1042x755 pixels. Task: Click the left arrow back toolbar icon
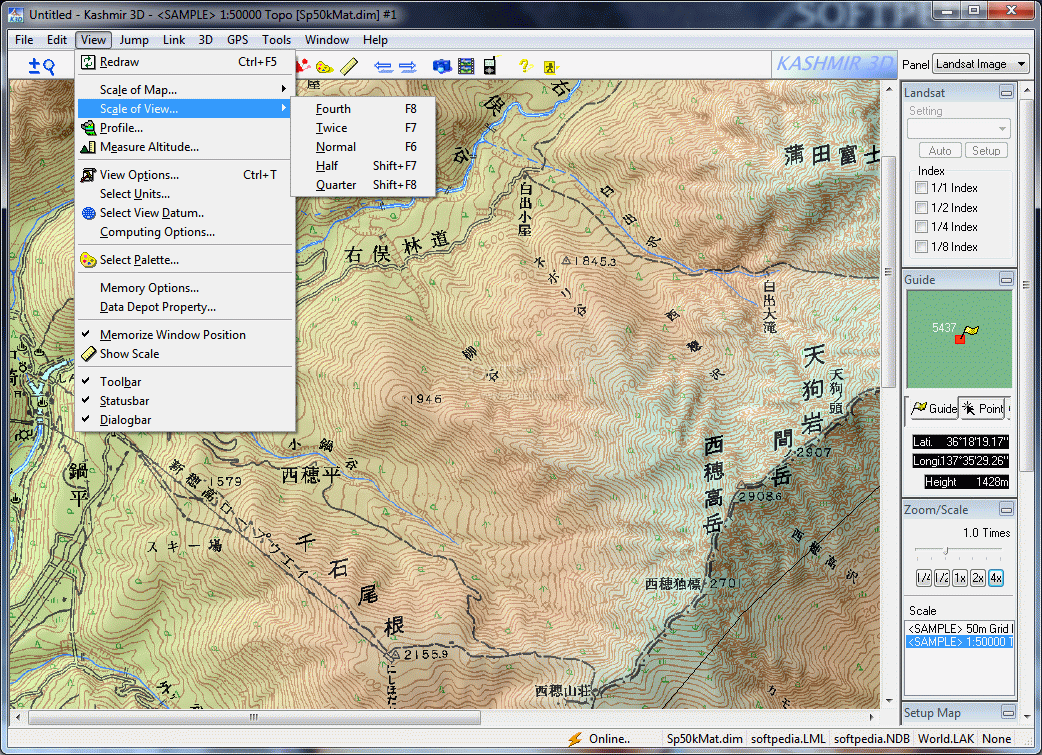click(x=383, y=66)
